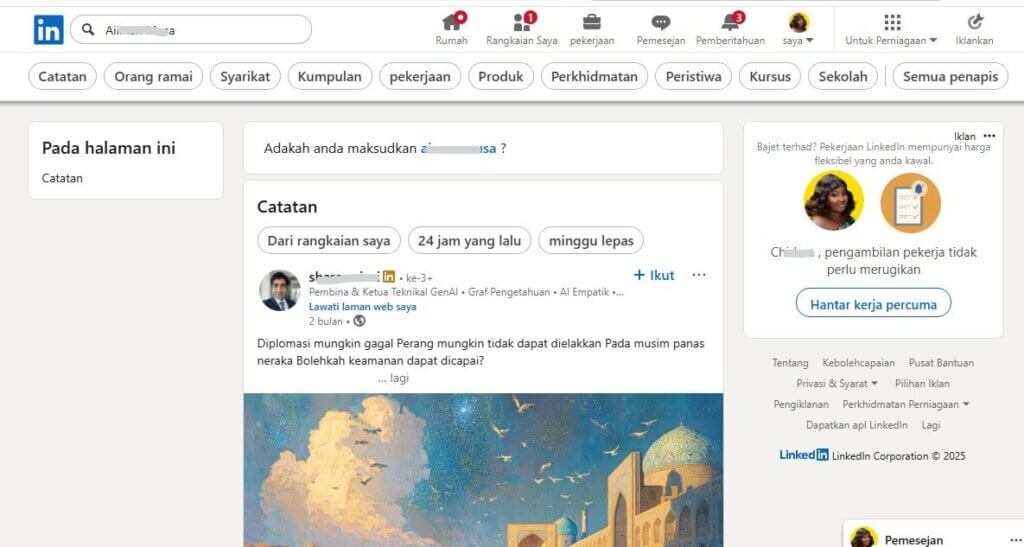Image resolution: width=1024 pixels, height=547 pixels.
Task: Open Pemesejan chat bubble icon
Action: 661,23
